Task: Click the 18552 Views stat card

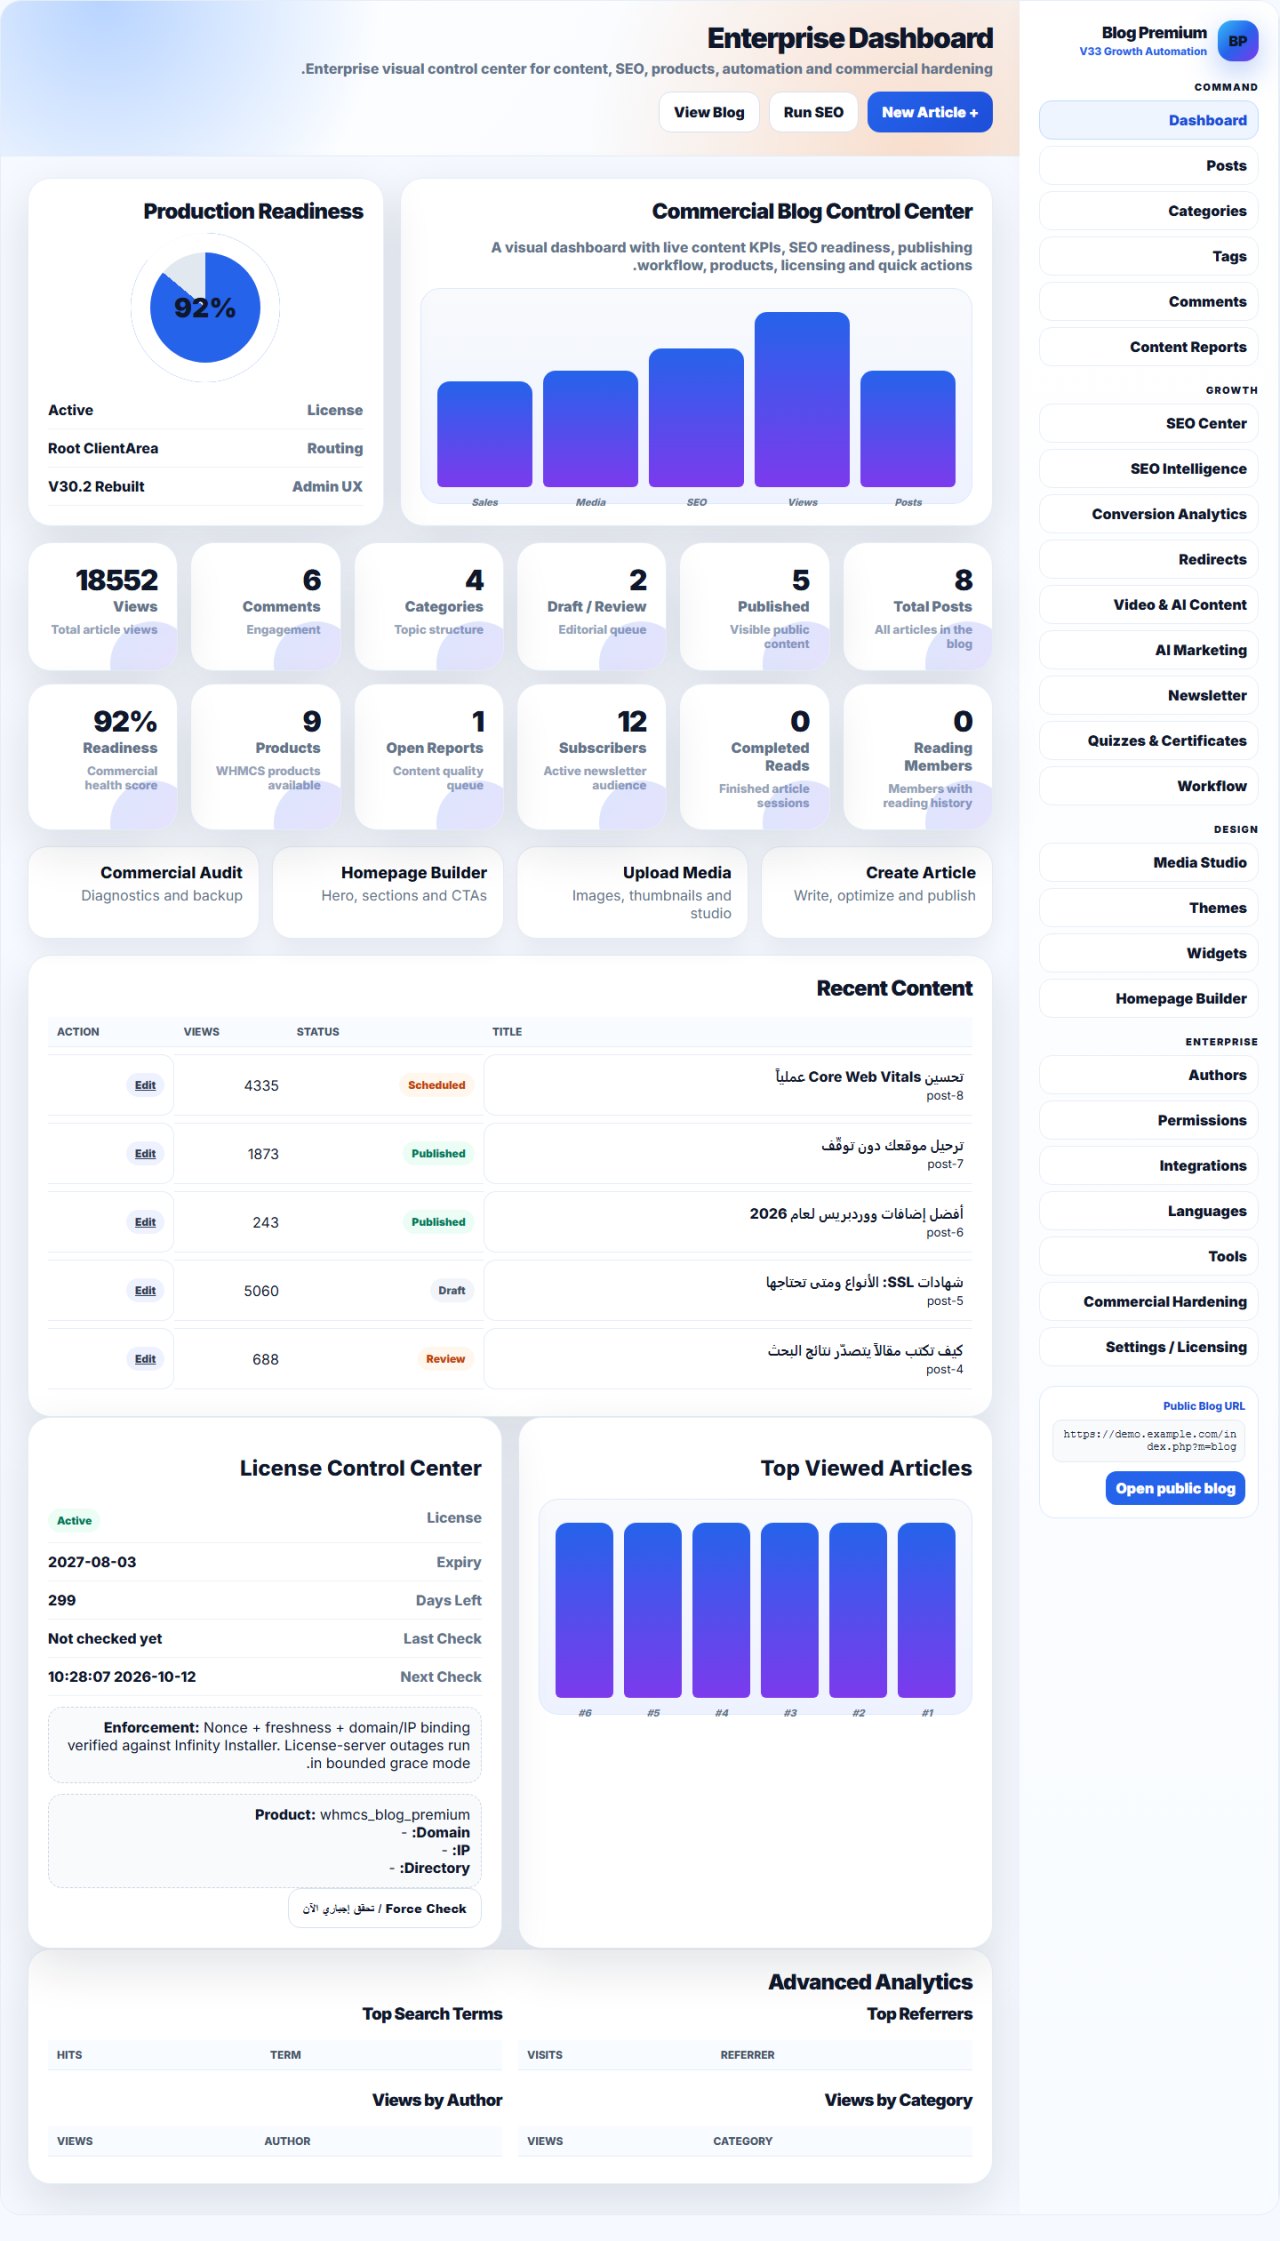Action: 103,606
